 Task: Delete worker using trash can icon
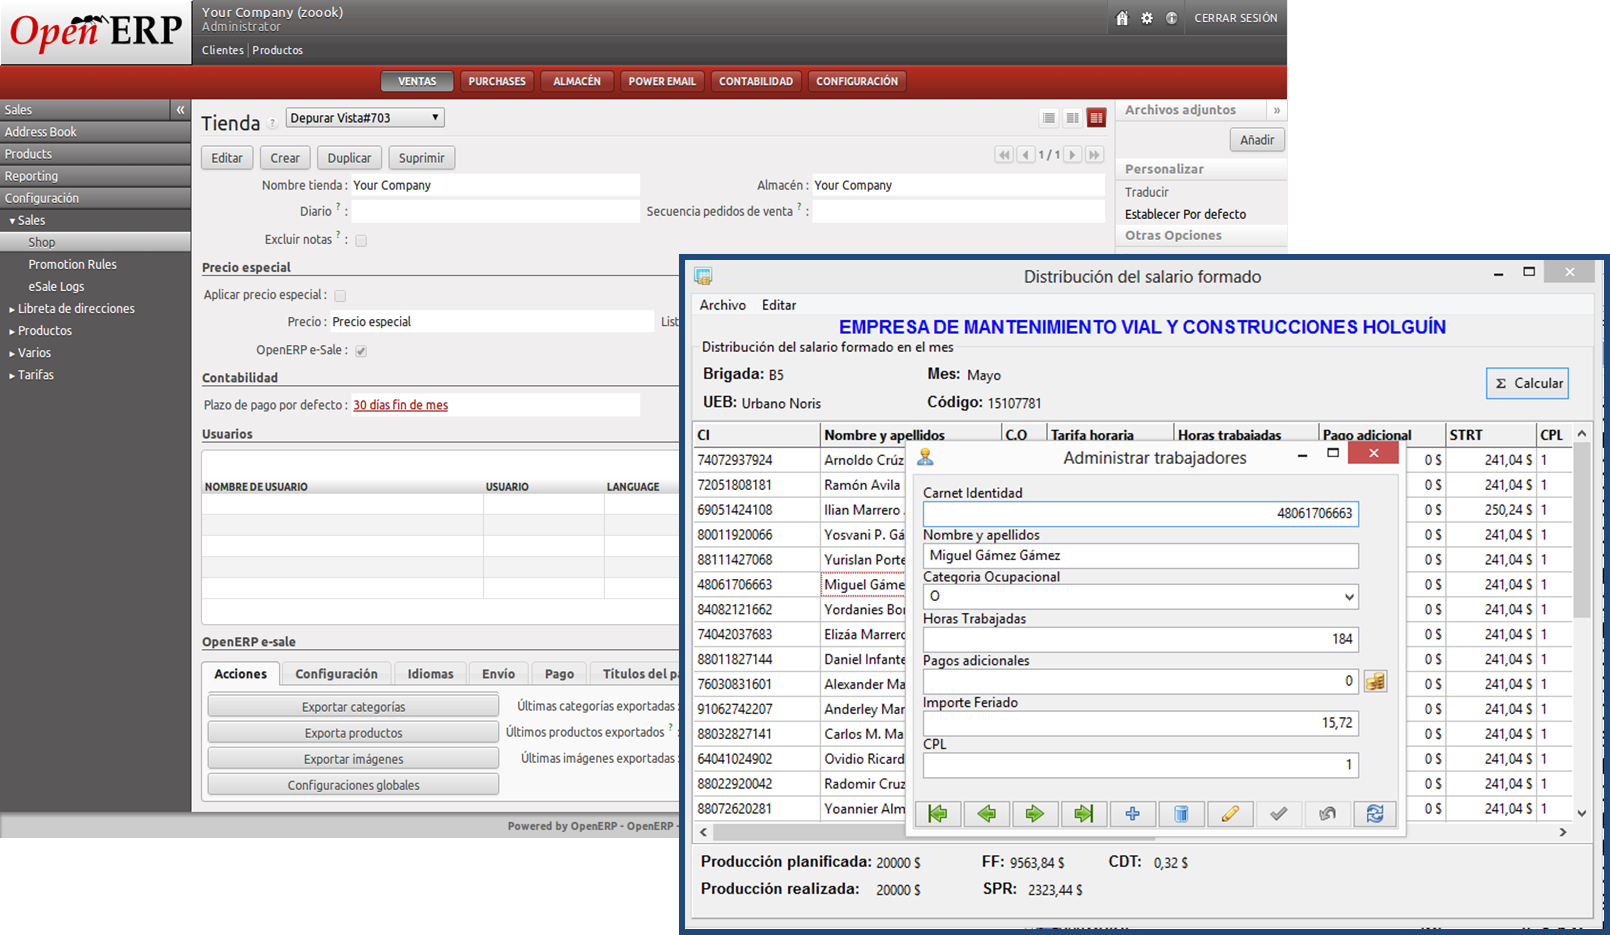1181,814
